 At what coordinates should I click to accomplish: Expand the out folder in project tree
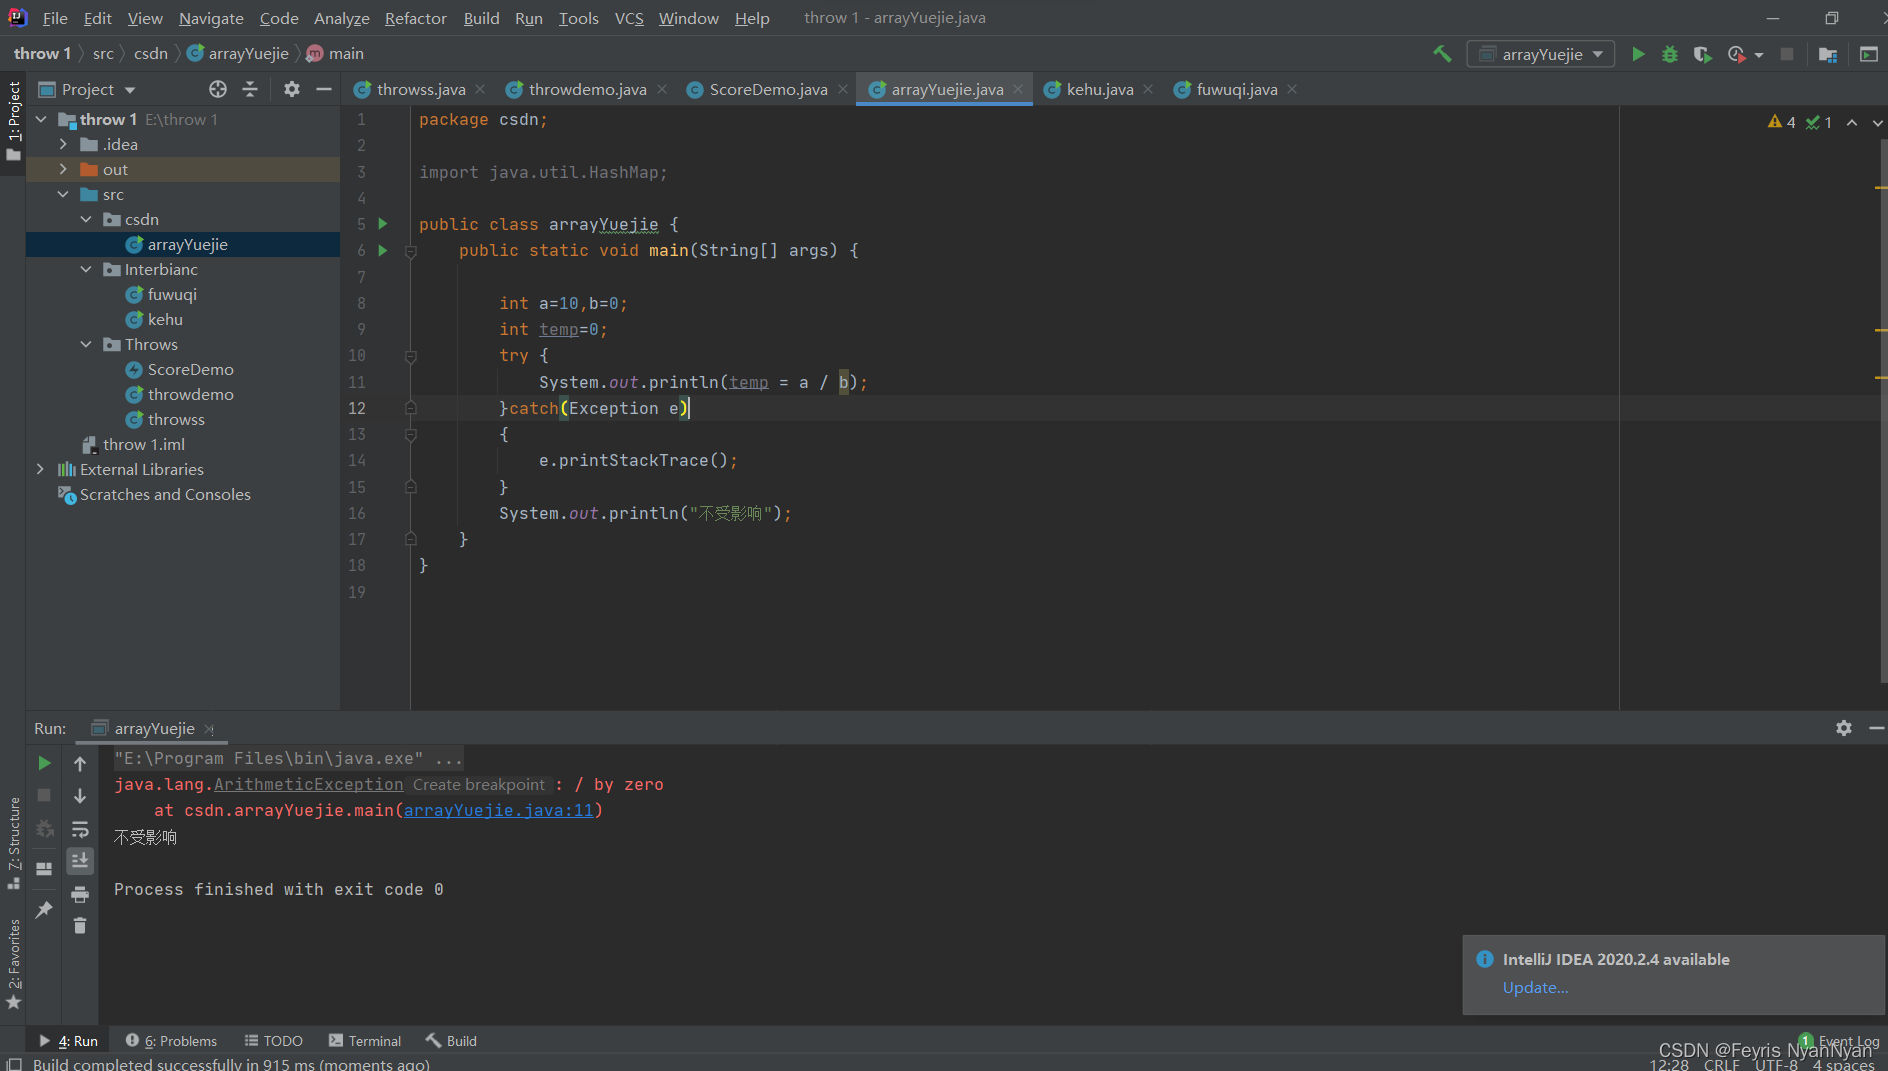click(63, 169)
